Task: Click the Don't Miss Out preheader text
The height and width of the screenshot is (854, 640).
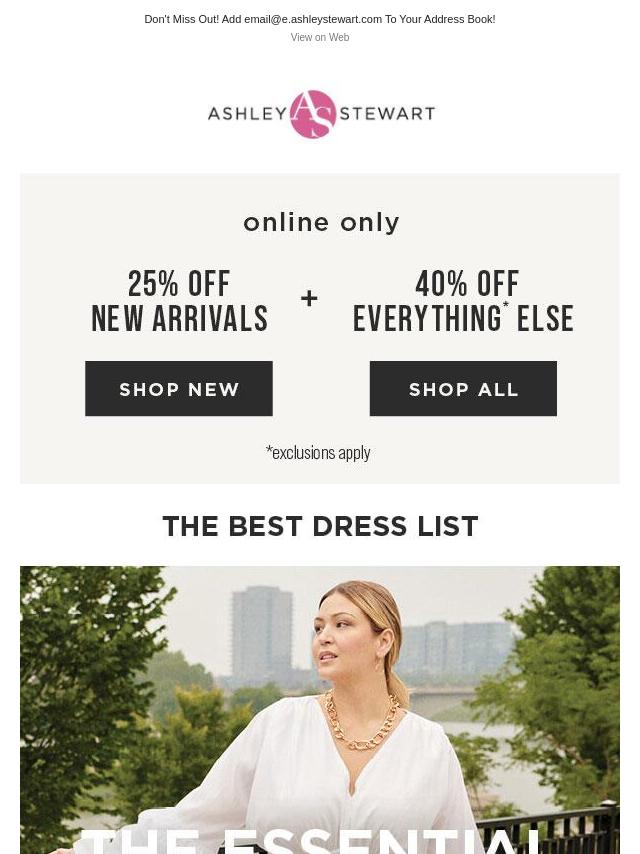Action: point(320,19)
